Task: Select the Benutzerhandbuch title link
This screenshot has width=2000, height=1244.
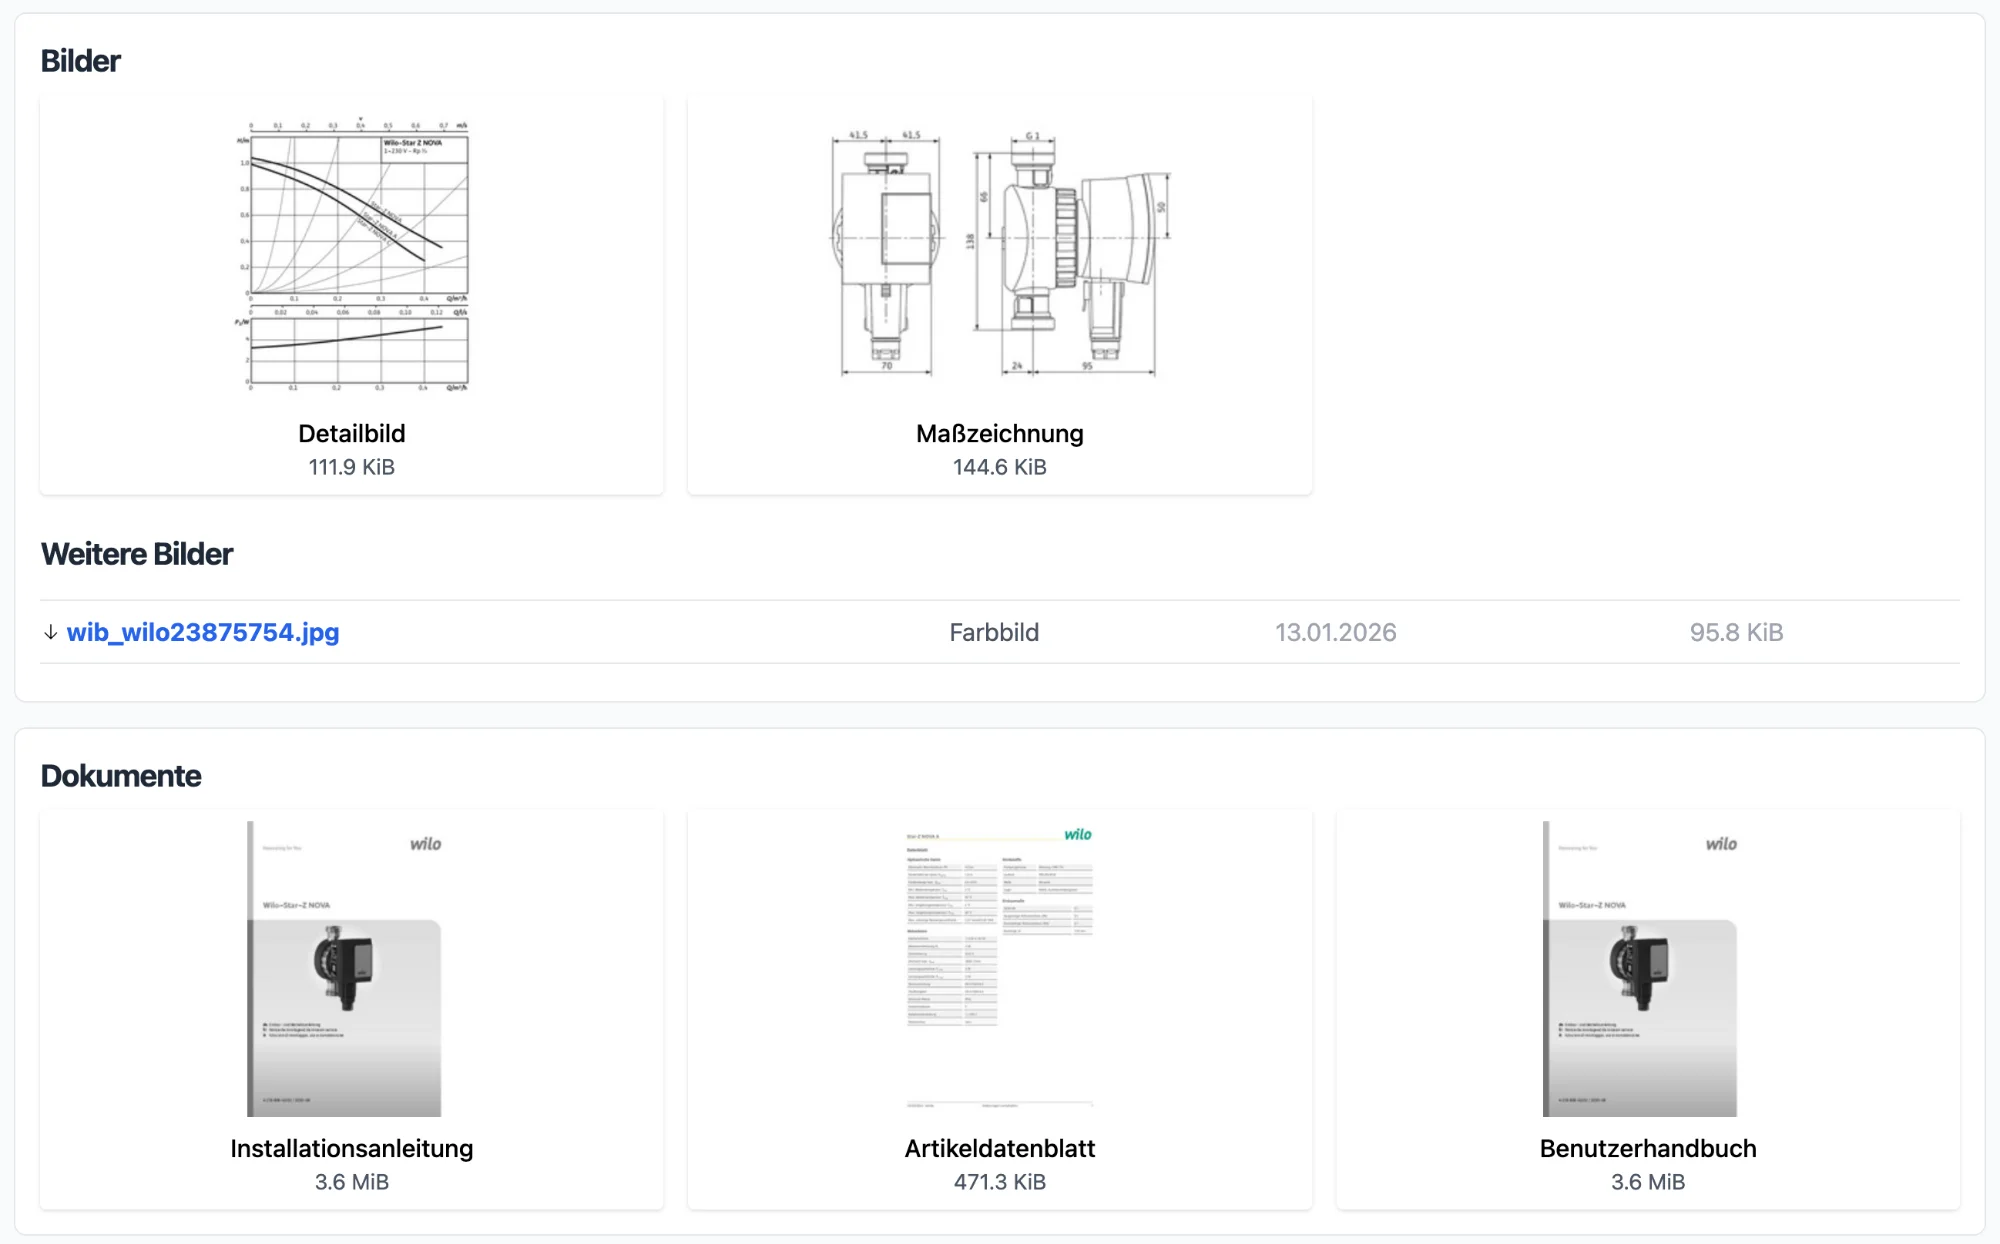Action: [x=1647, y=1148]
